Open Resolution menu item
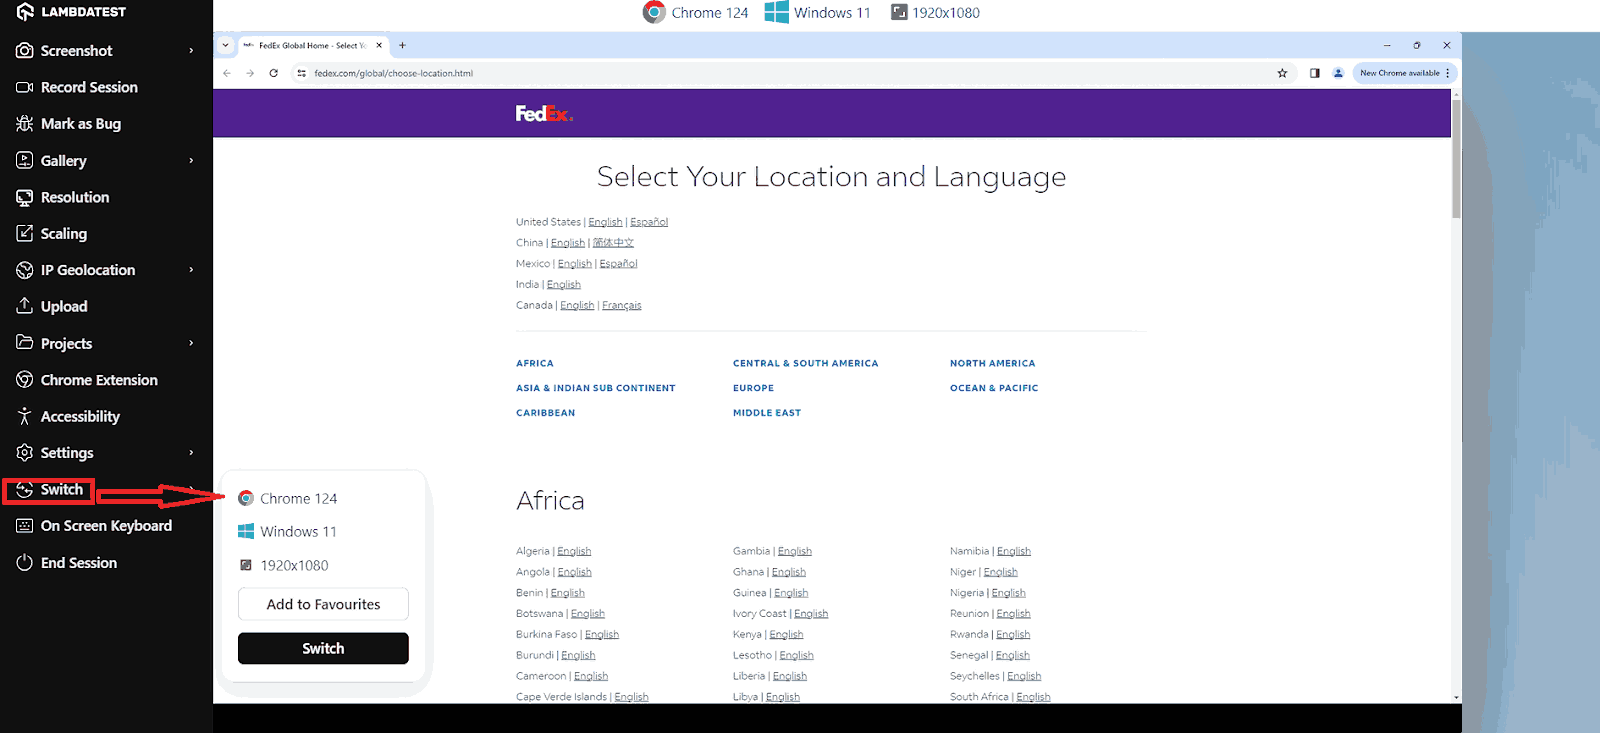Screen dimensions: 1600x733 pyautogui.click(x=63, y=197)
